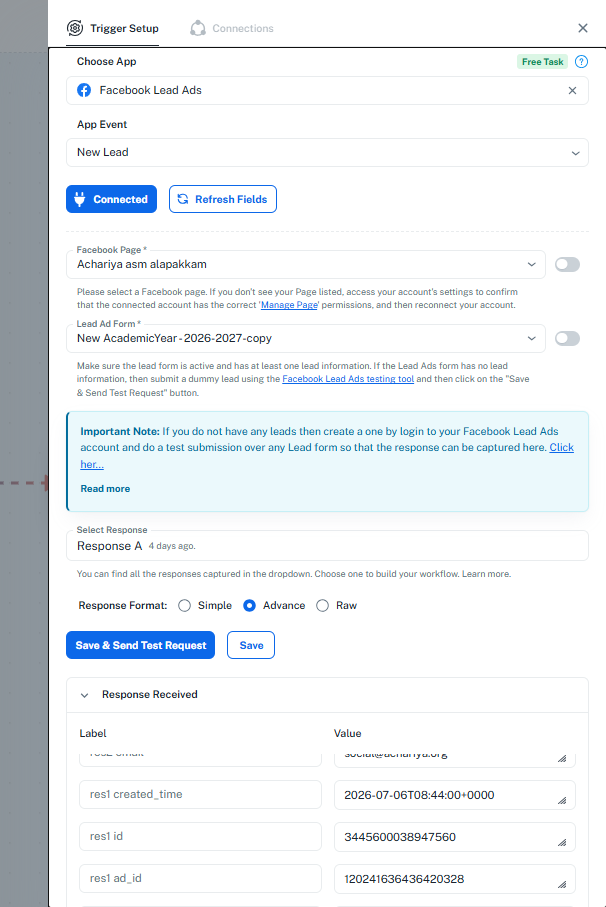The height and width of the screenshot is (907, 606).
Task: Toggle the switch beside Facebook Page field
Action: click(567, 264)
